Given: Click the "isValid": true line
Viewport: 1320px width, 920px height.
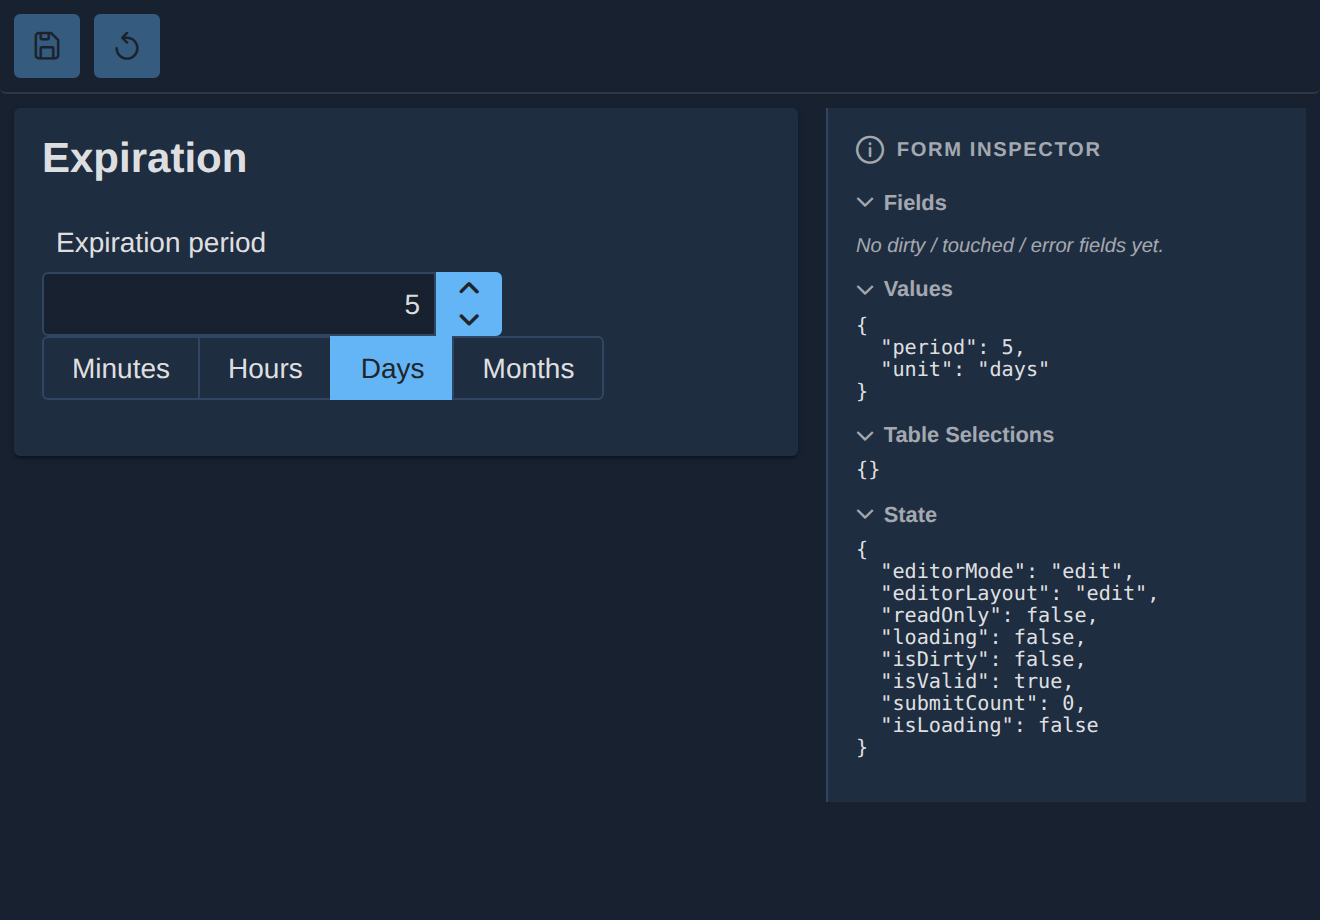Looking at the screenshot, I should 977,681.
